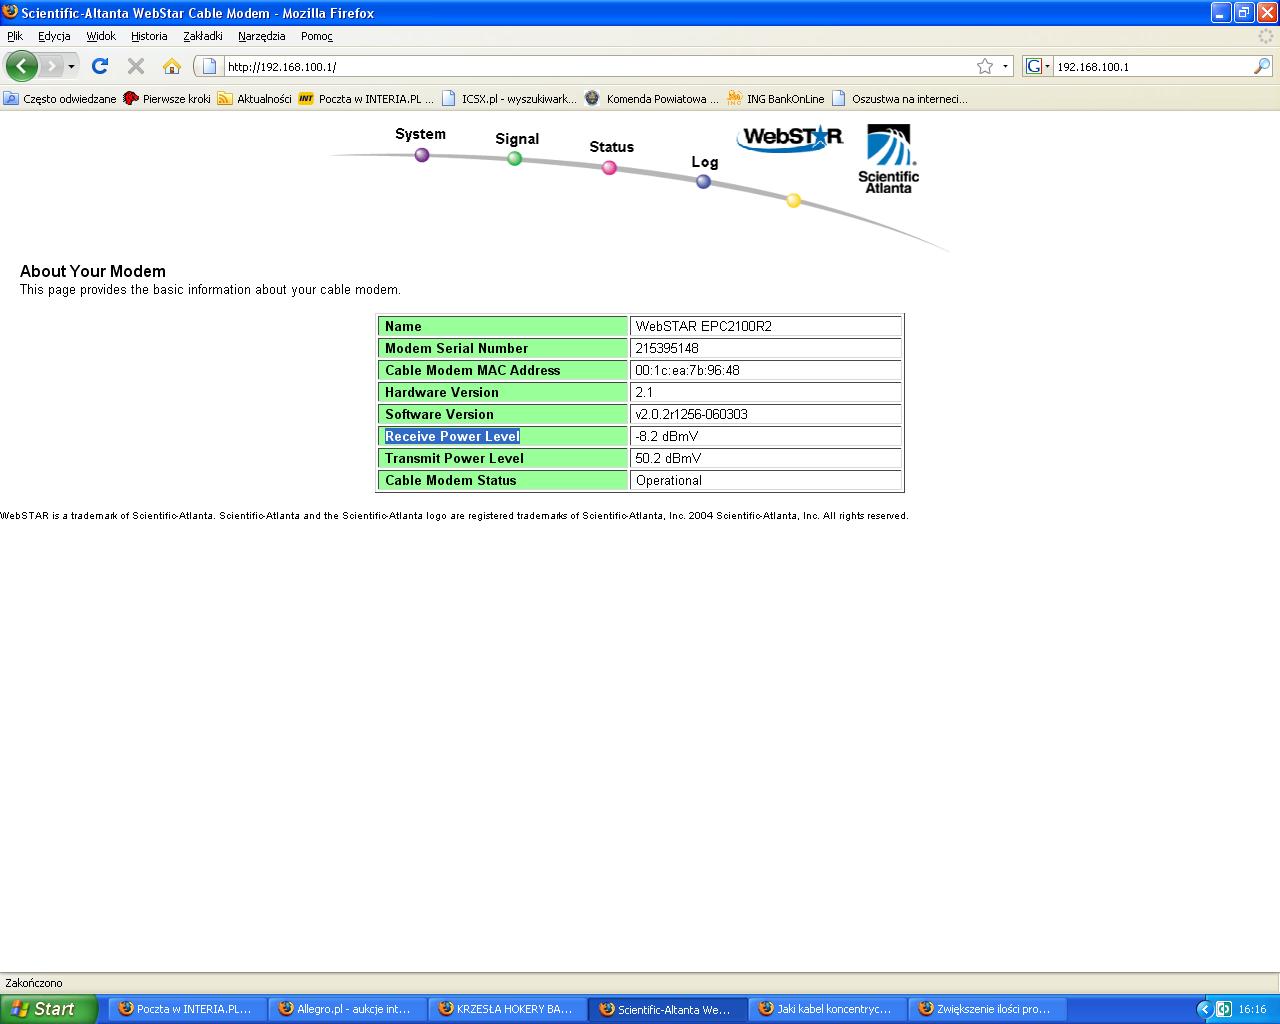Click the page identity icon in address bar
Screen dimensions: 1280x1024
pyautogui.click(x=209, y=66)
